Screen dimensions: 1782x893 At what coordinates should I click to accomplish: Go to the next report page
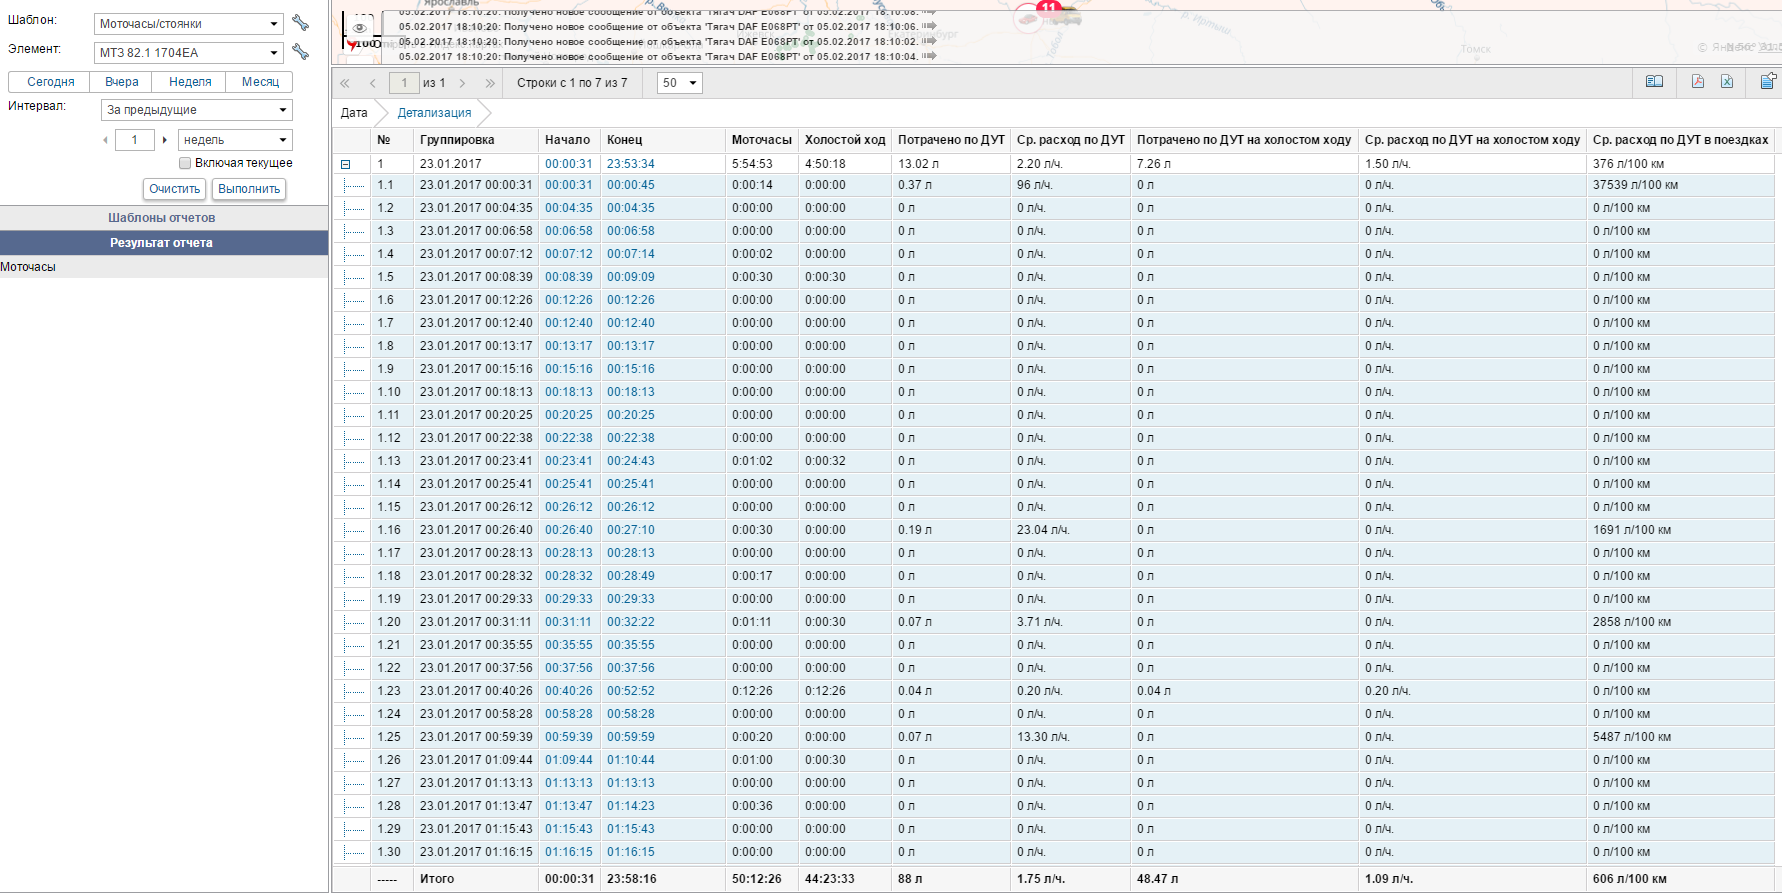(x=462, y=83)
